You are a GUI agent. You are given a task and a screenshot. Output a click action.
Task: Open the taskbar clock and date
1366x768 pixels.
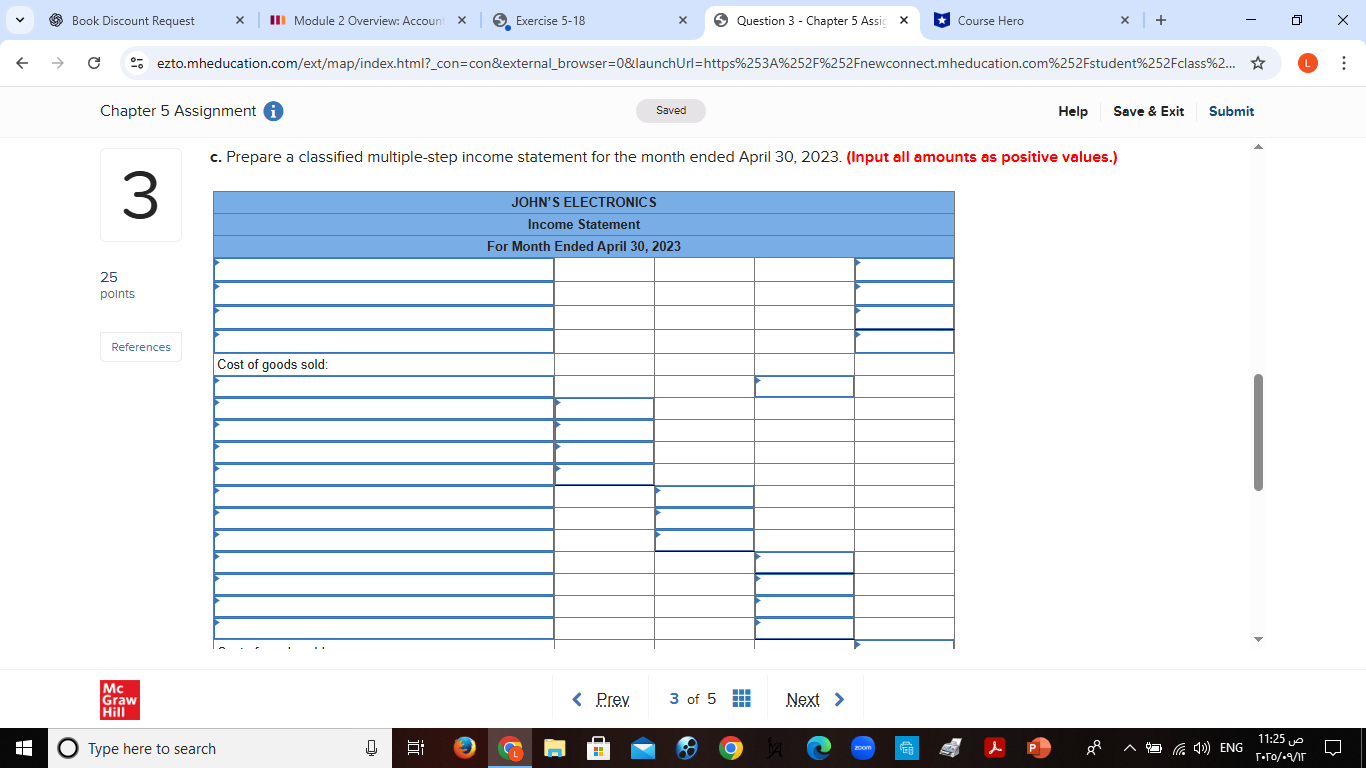point(1279,748)
